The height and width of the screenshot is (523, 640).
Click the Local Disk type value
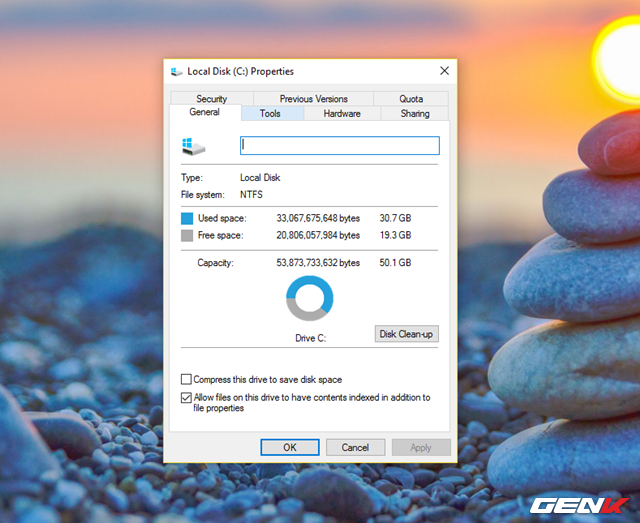(x=260, y=178)
